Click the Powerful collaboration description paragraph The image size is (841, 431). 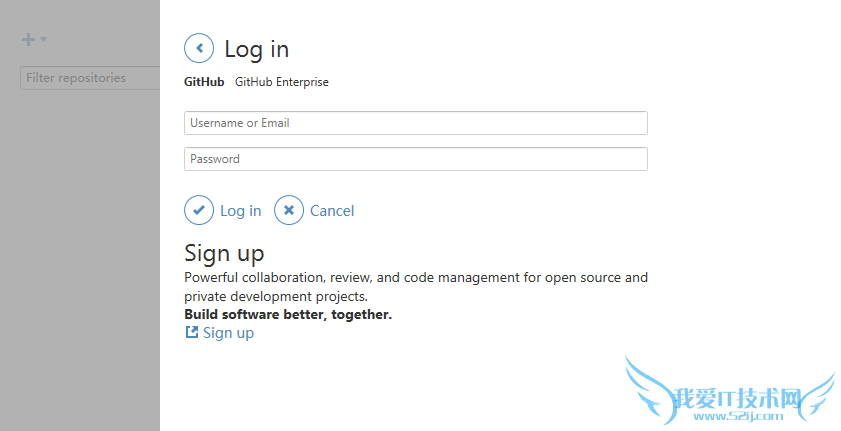[416, 287]
